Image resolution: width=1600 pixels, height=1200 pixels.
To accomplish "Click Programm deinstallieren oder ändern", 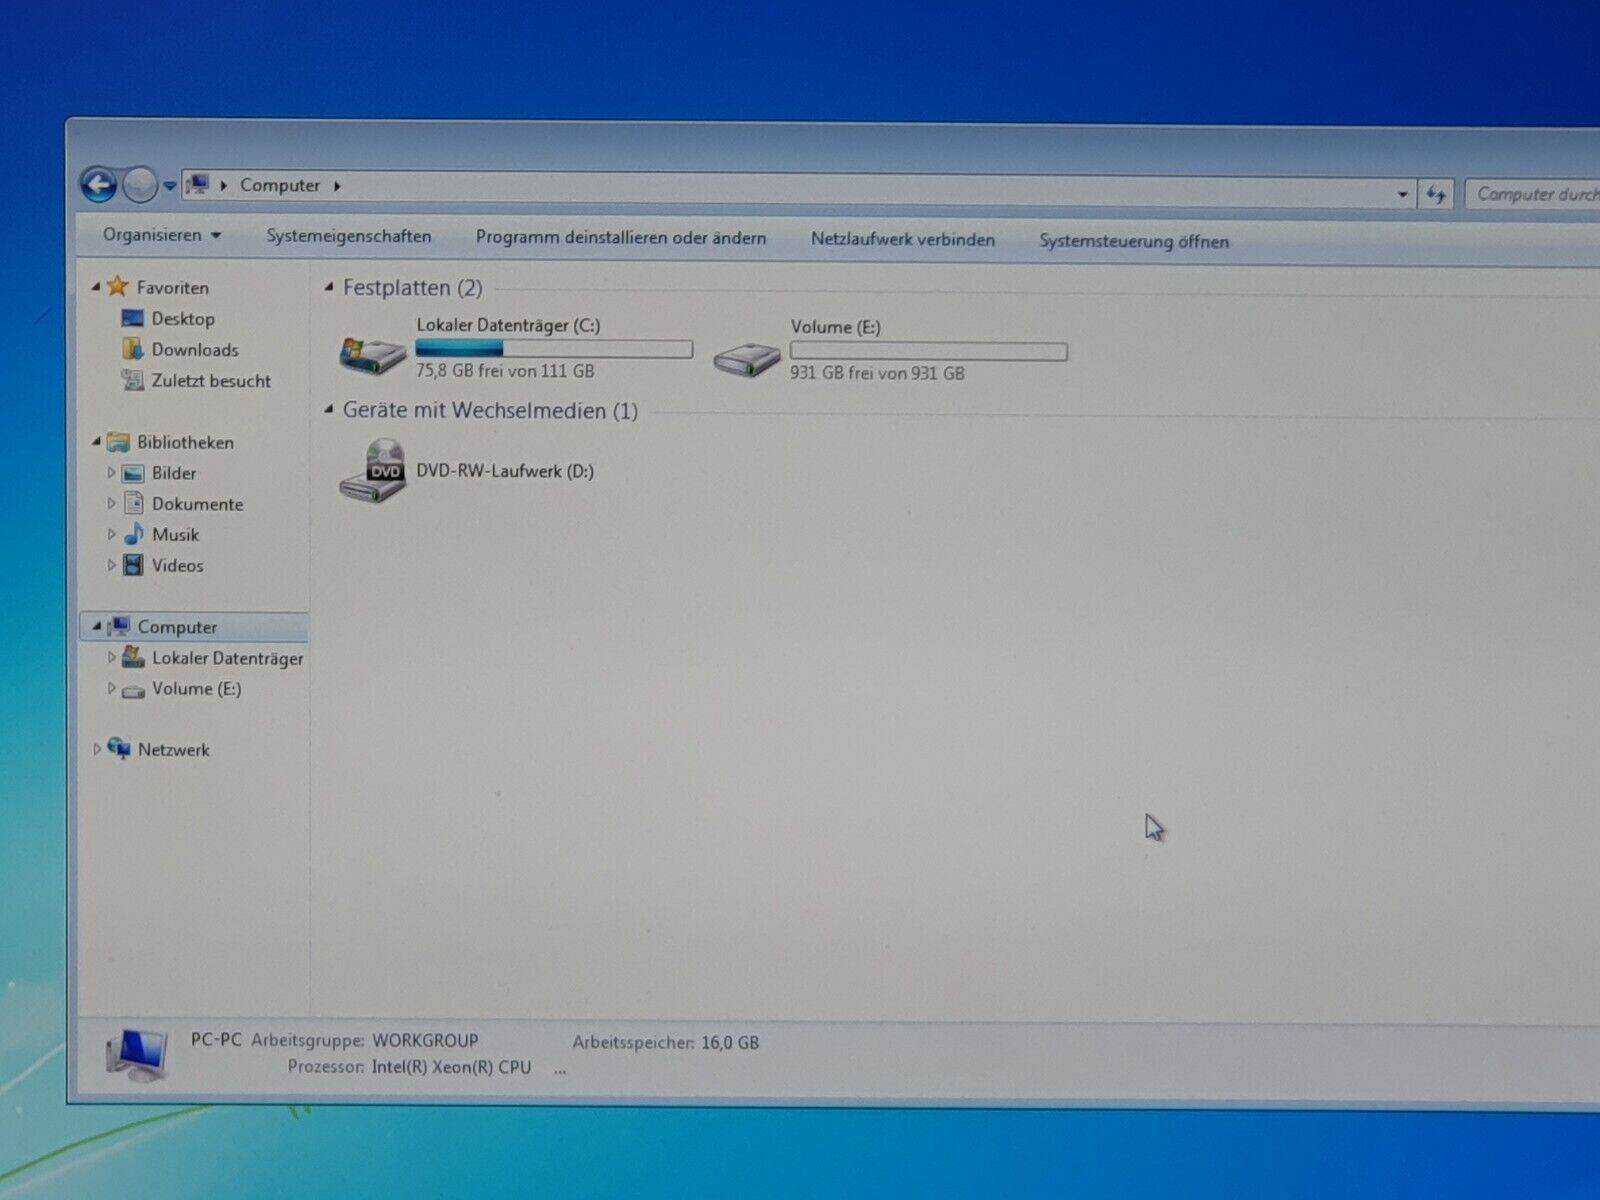I will 620,238.
